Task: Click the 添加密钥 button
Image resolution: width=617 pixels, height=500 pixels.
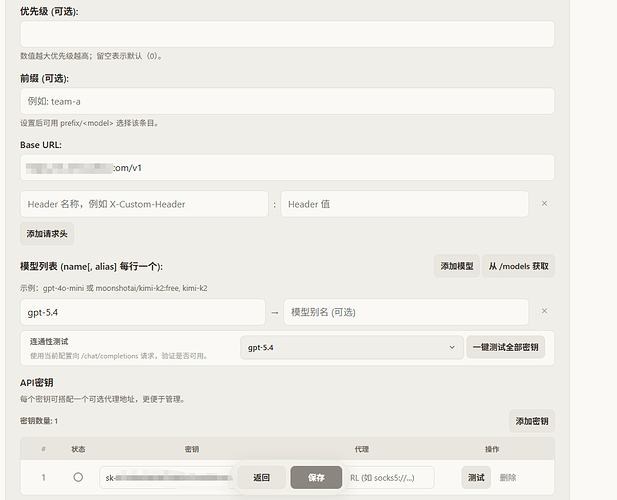Action: (532, 421)
